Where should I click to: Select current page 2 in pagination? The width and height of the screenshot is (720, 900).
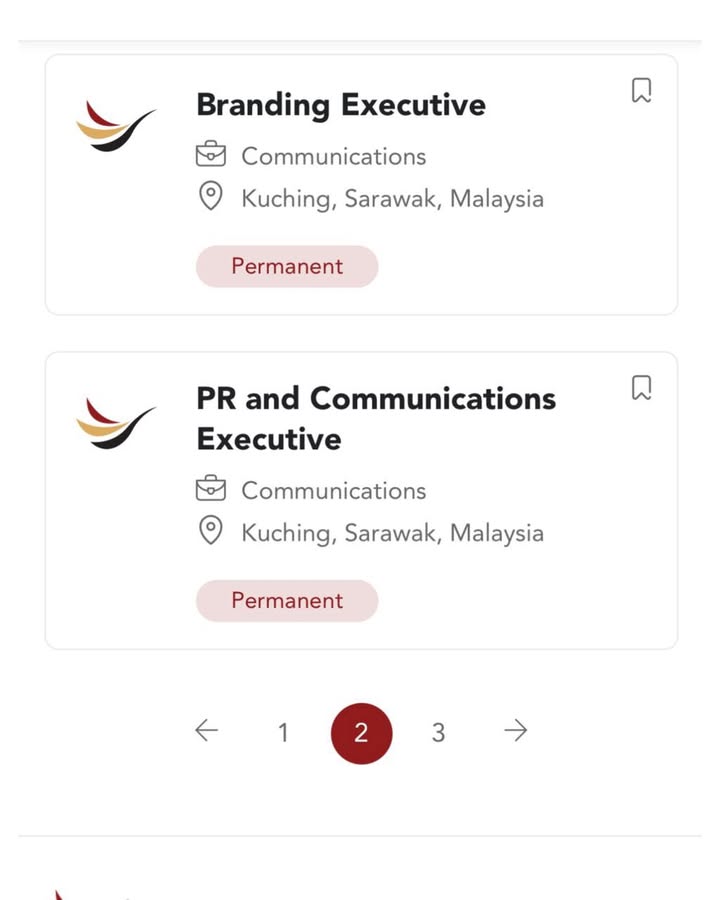(361, 733)
